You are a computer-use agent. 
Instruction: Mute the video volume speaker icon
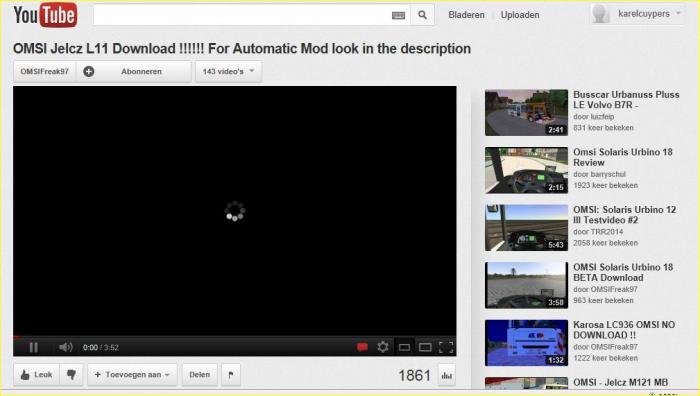[66, 347]
